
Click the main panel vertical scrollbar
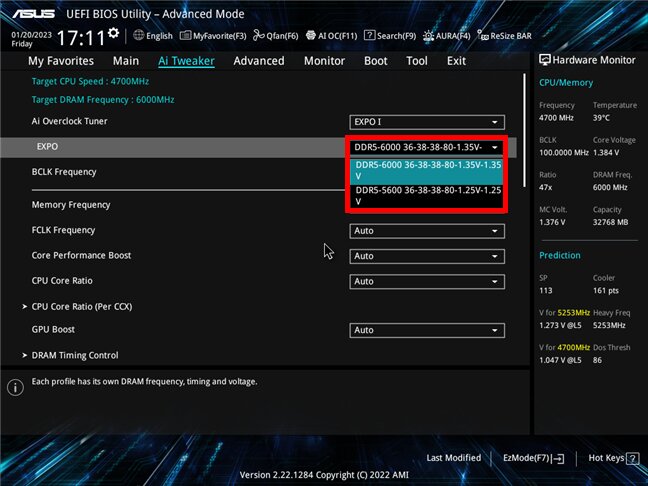pyautogui.click(x=524, y=130)
